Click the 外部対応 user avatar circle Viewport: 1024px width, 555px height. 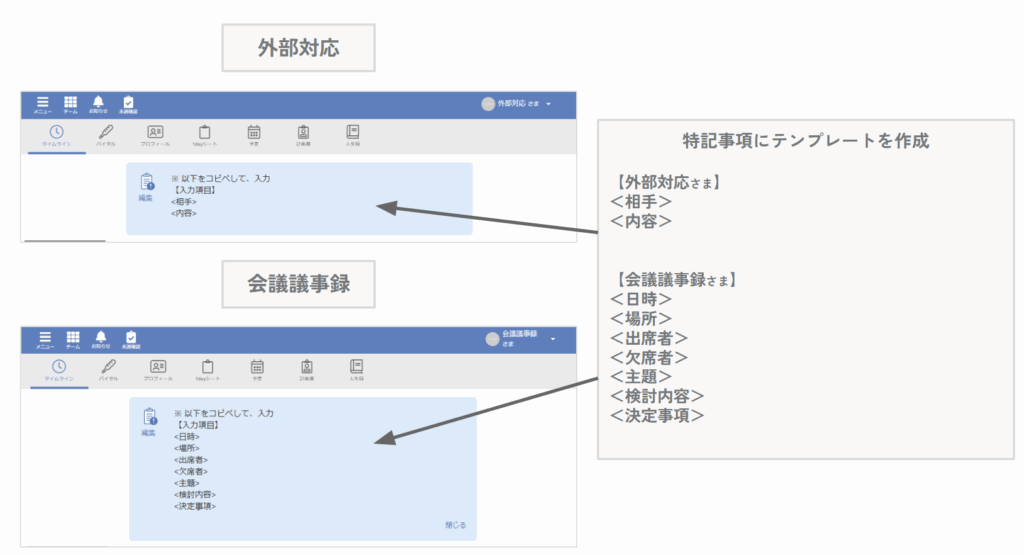[x=487, y=104]
